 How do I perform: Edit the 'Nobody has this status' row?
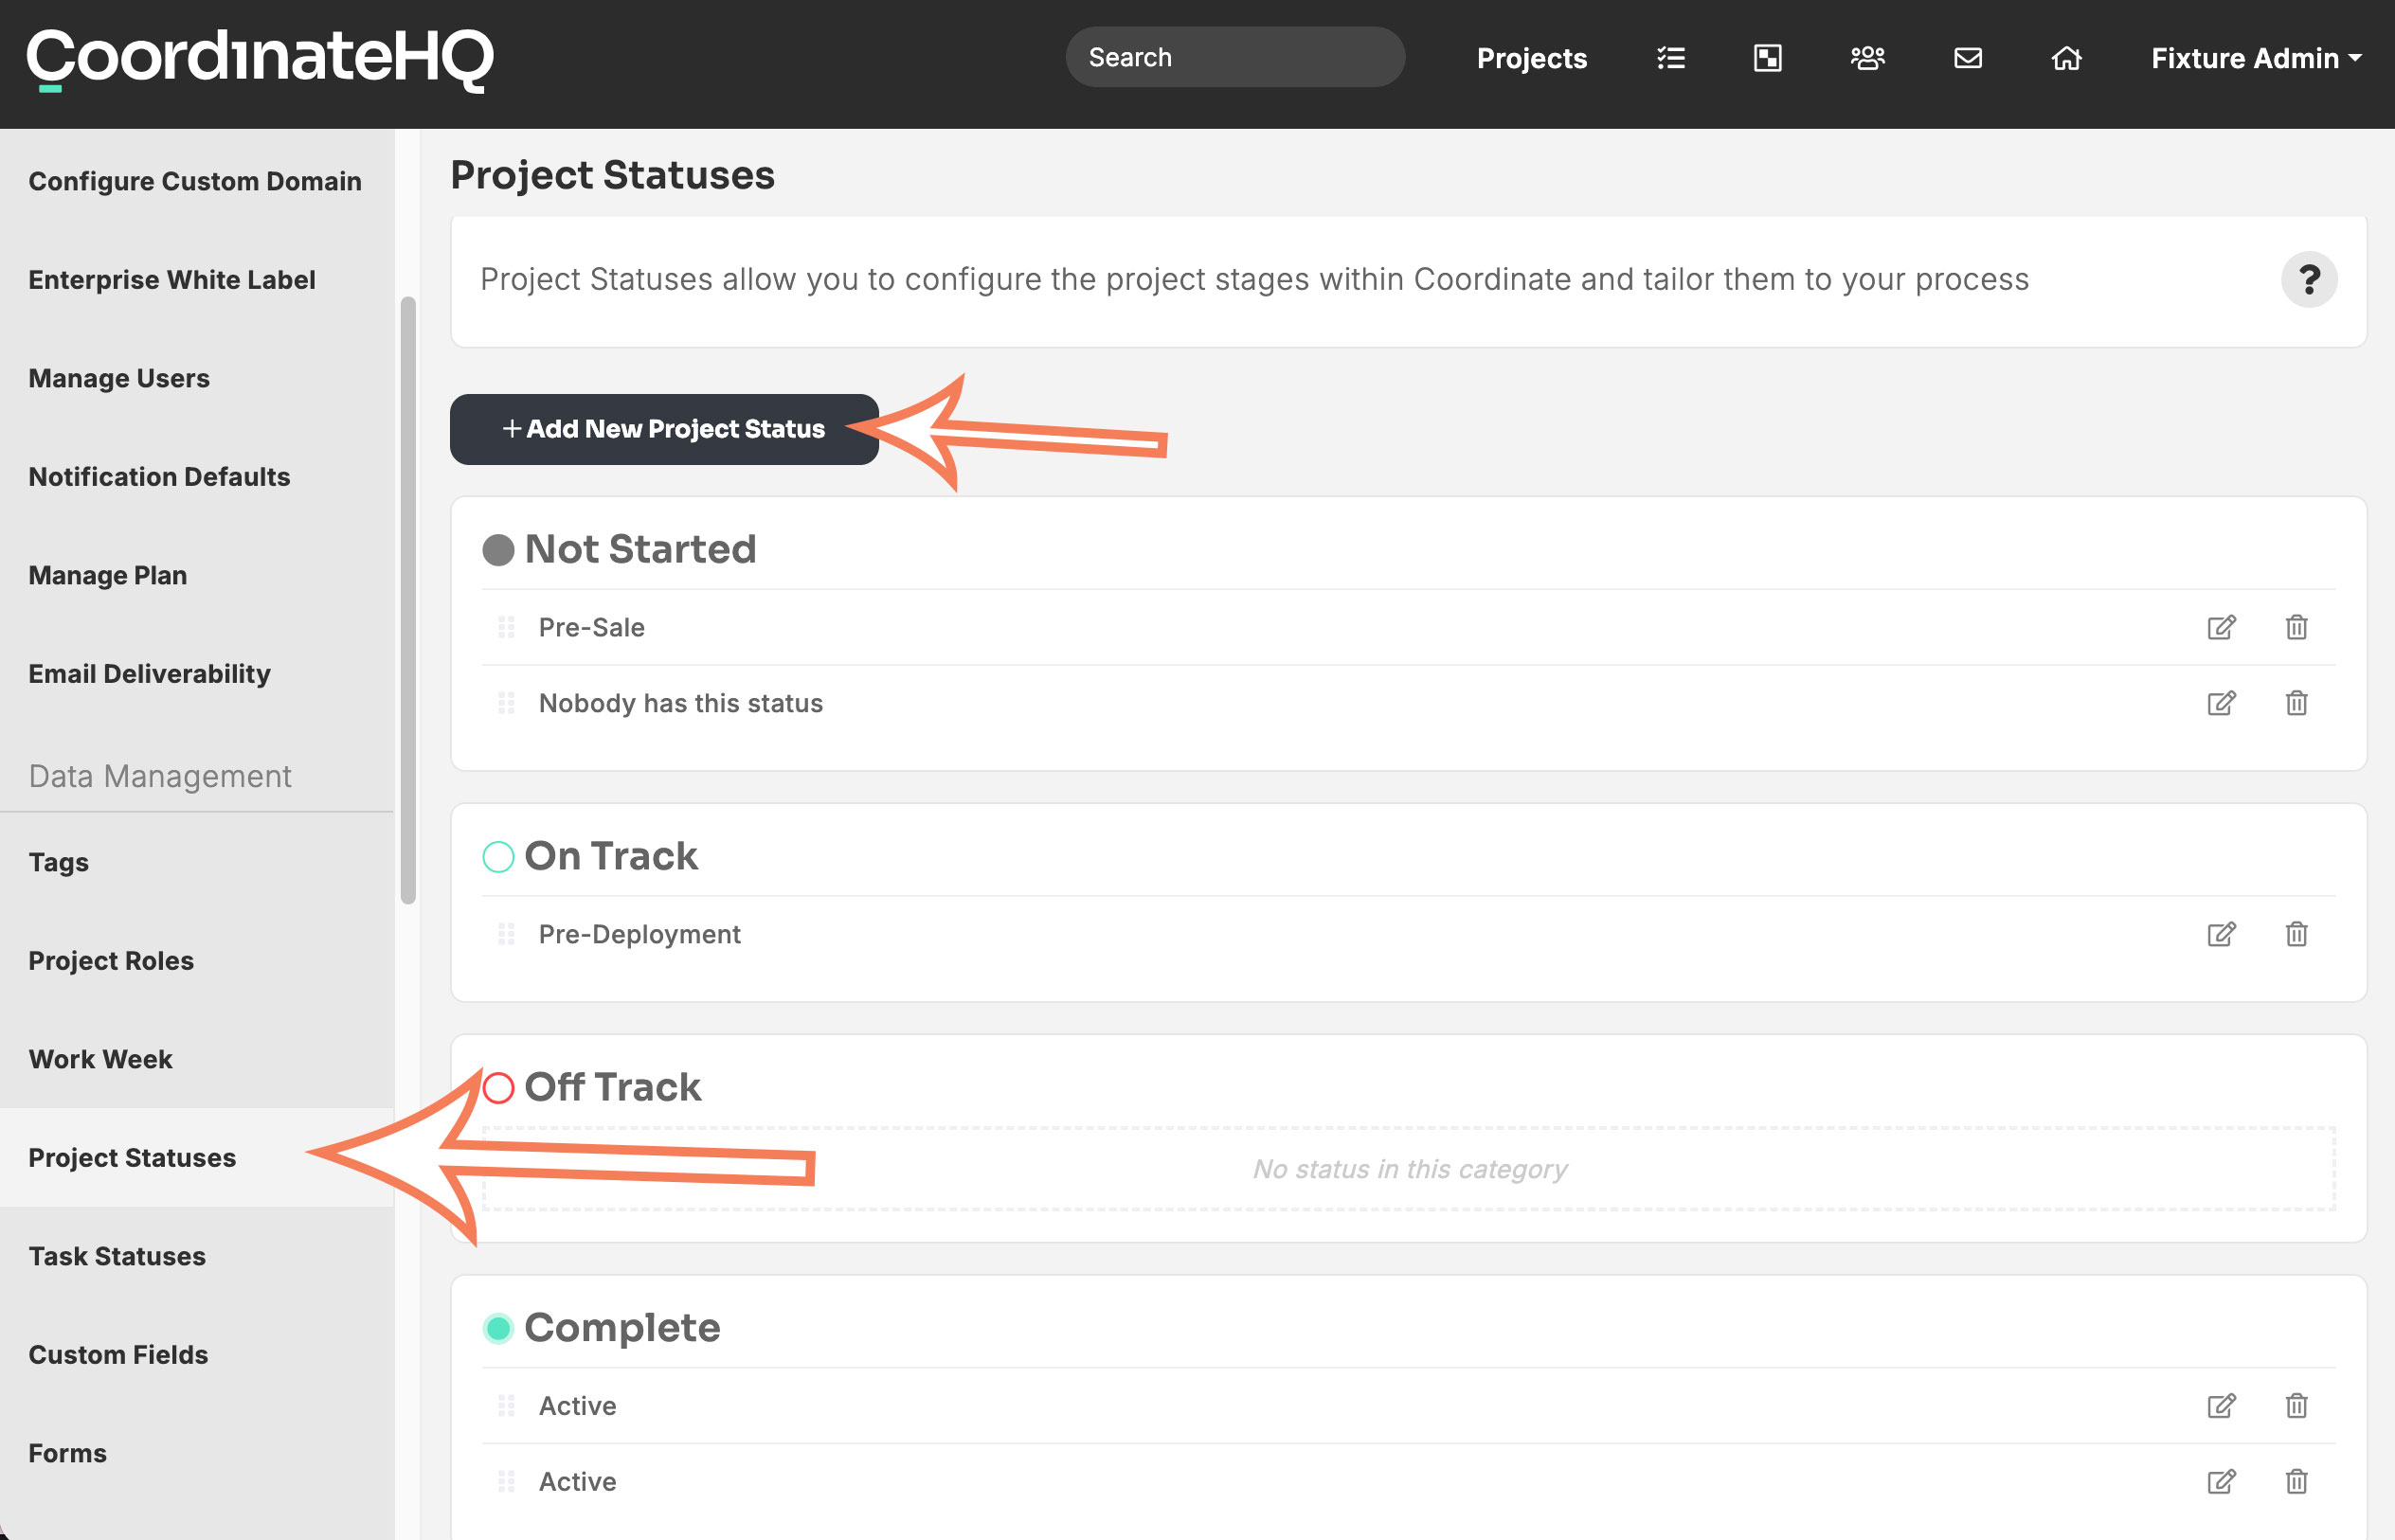pyautogui.click(x=2221, y=703)
